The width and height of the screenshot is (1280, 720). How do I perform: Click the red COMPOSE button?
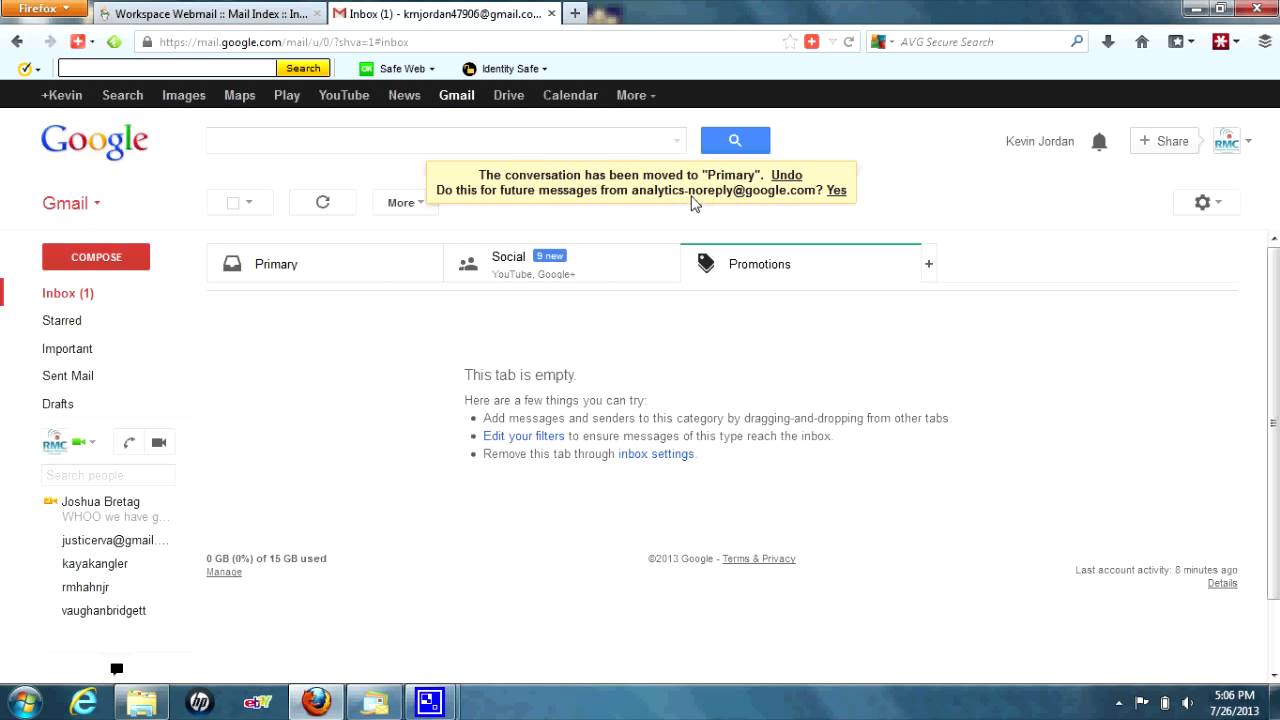96,257
